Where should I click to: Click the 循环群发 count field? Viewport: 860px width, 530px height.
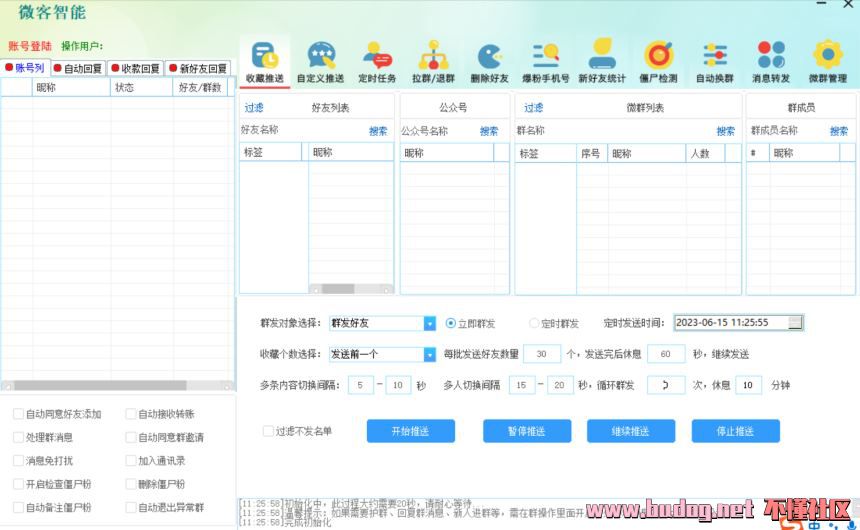tap(666, 385)
